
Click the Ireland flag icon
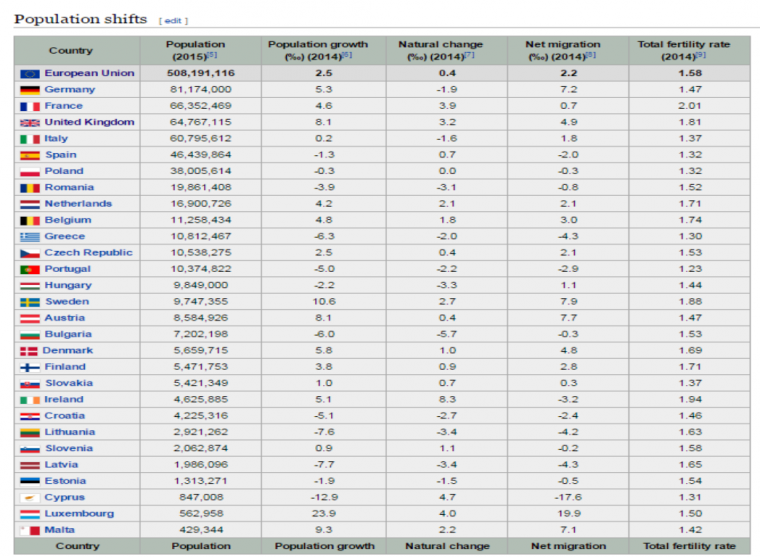click(30, 400)
